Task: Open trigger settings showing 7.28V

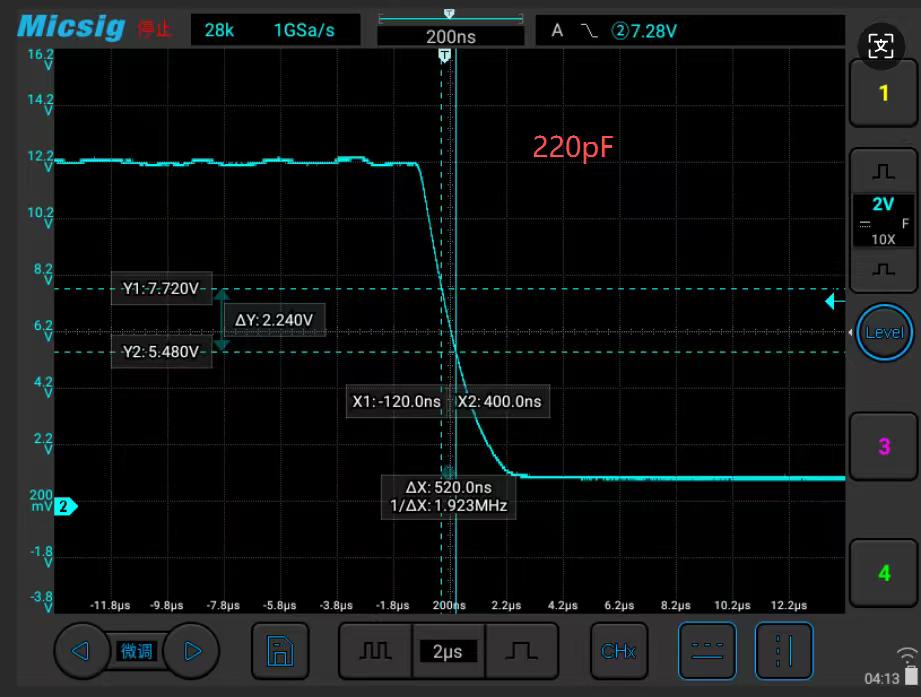Action: (x=690, y=31)
